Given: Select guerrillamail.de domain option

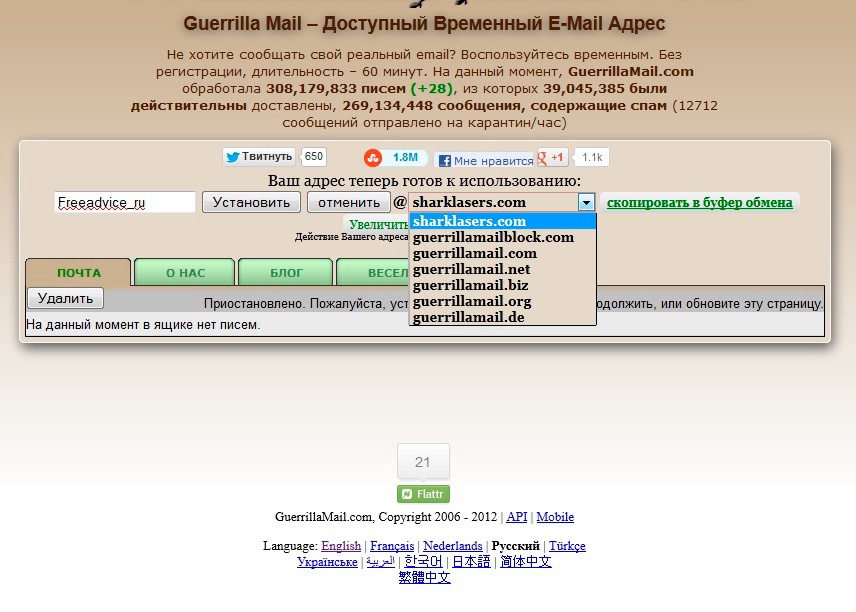Looking at the screenshot, I should pyautogui.click(x=502, y=317).
